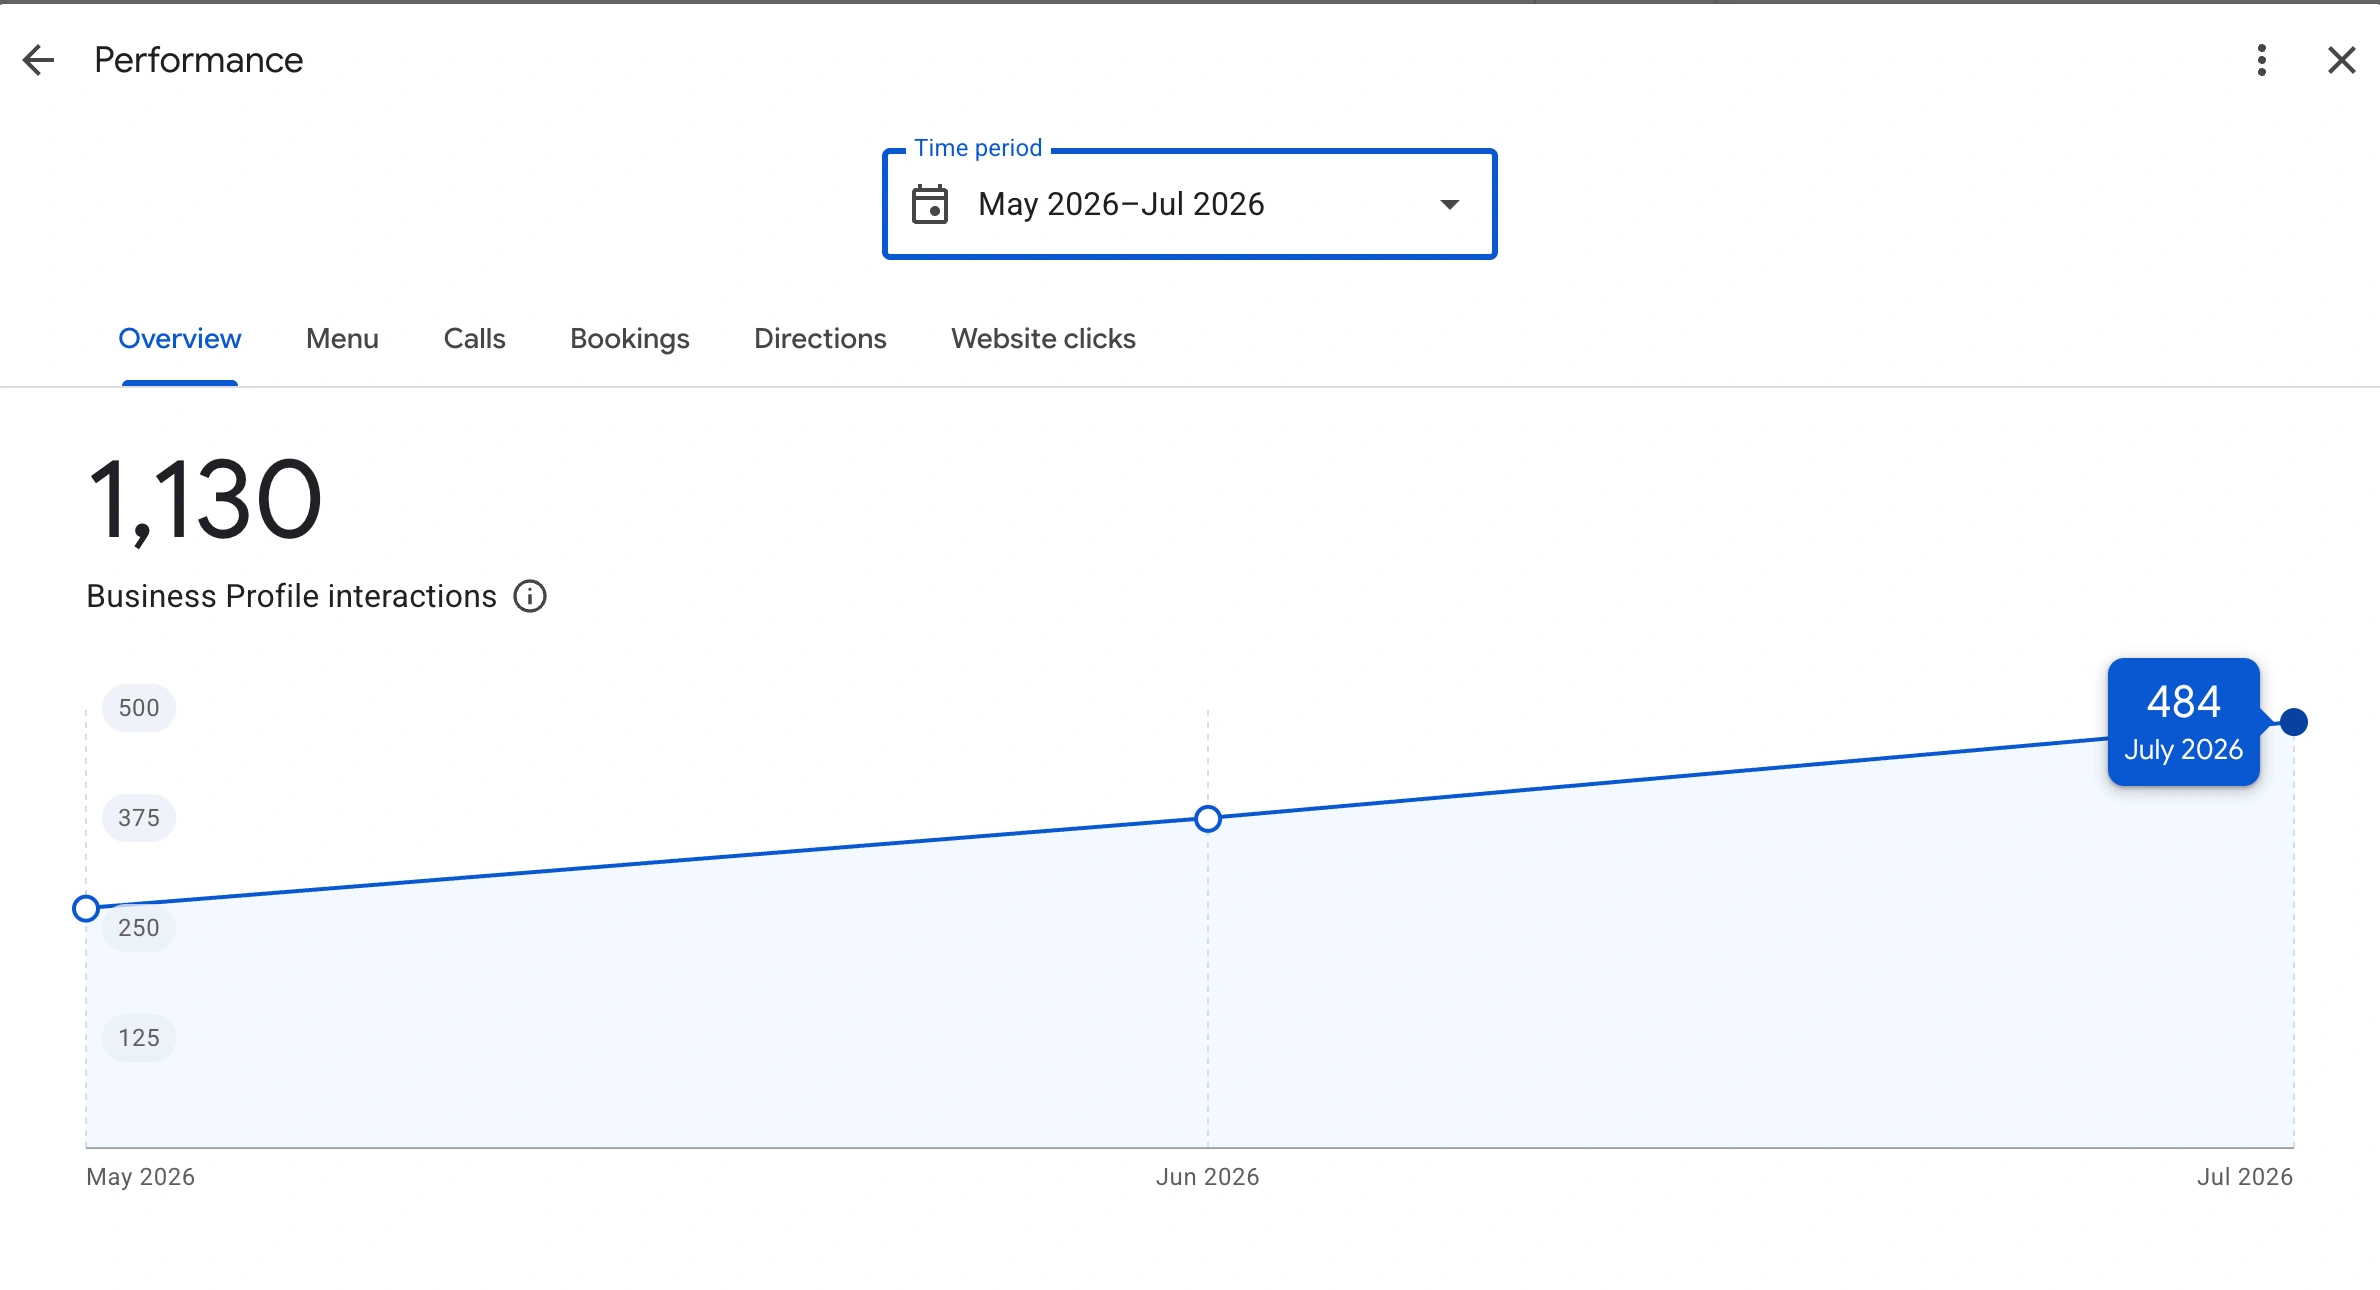Click the May 2026 x-axis label
Viewport: 2380px width, 1290px height.
coord(140,1177)
